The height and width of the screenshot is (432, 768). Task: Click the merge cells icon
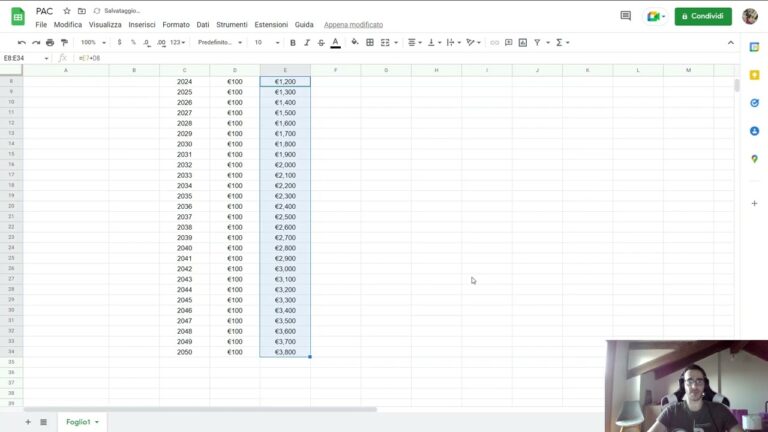[x=385, y=43]
